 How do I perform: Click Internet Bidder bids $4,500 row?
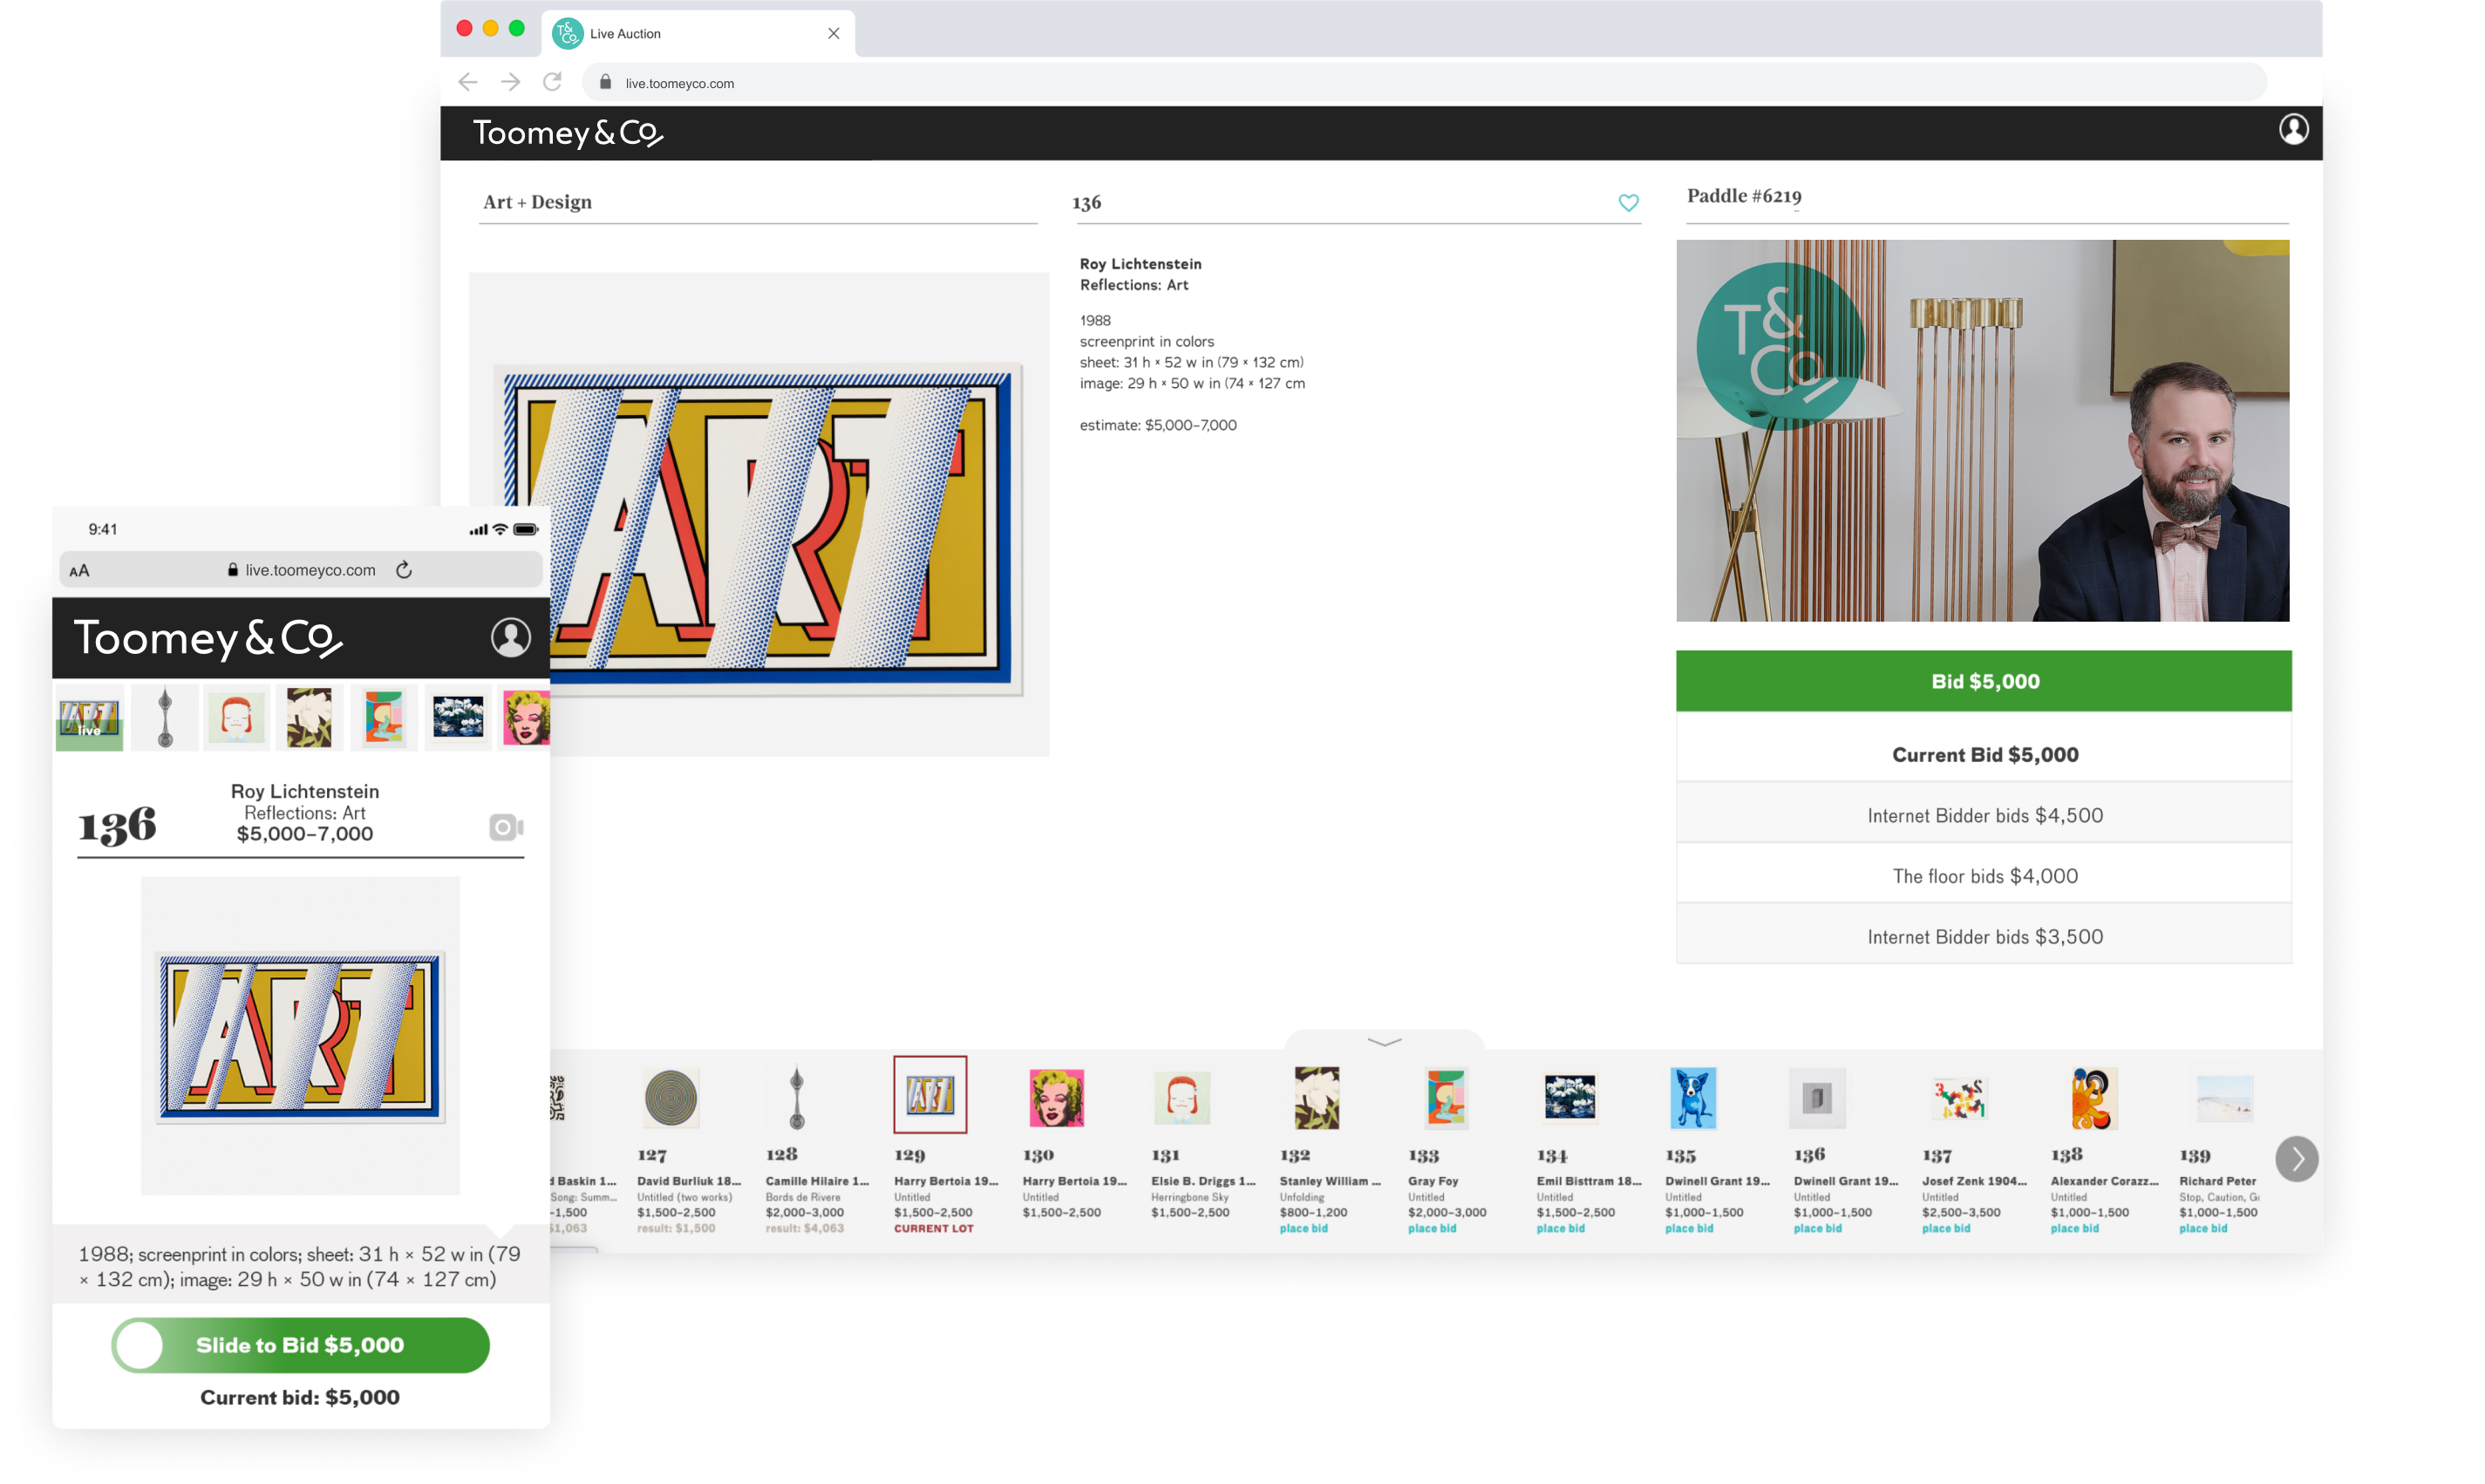point(1983,815)
